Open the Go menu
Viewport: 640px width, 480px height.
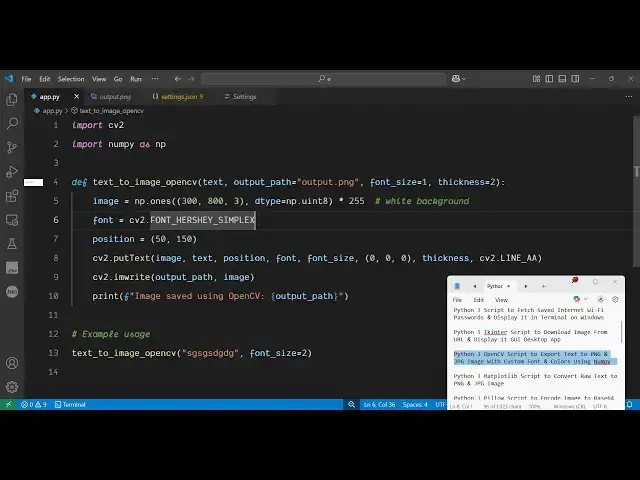click(118, 79)
